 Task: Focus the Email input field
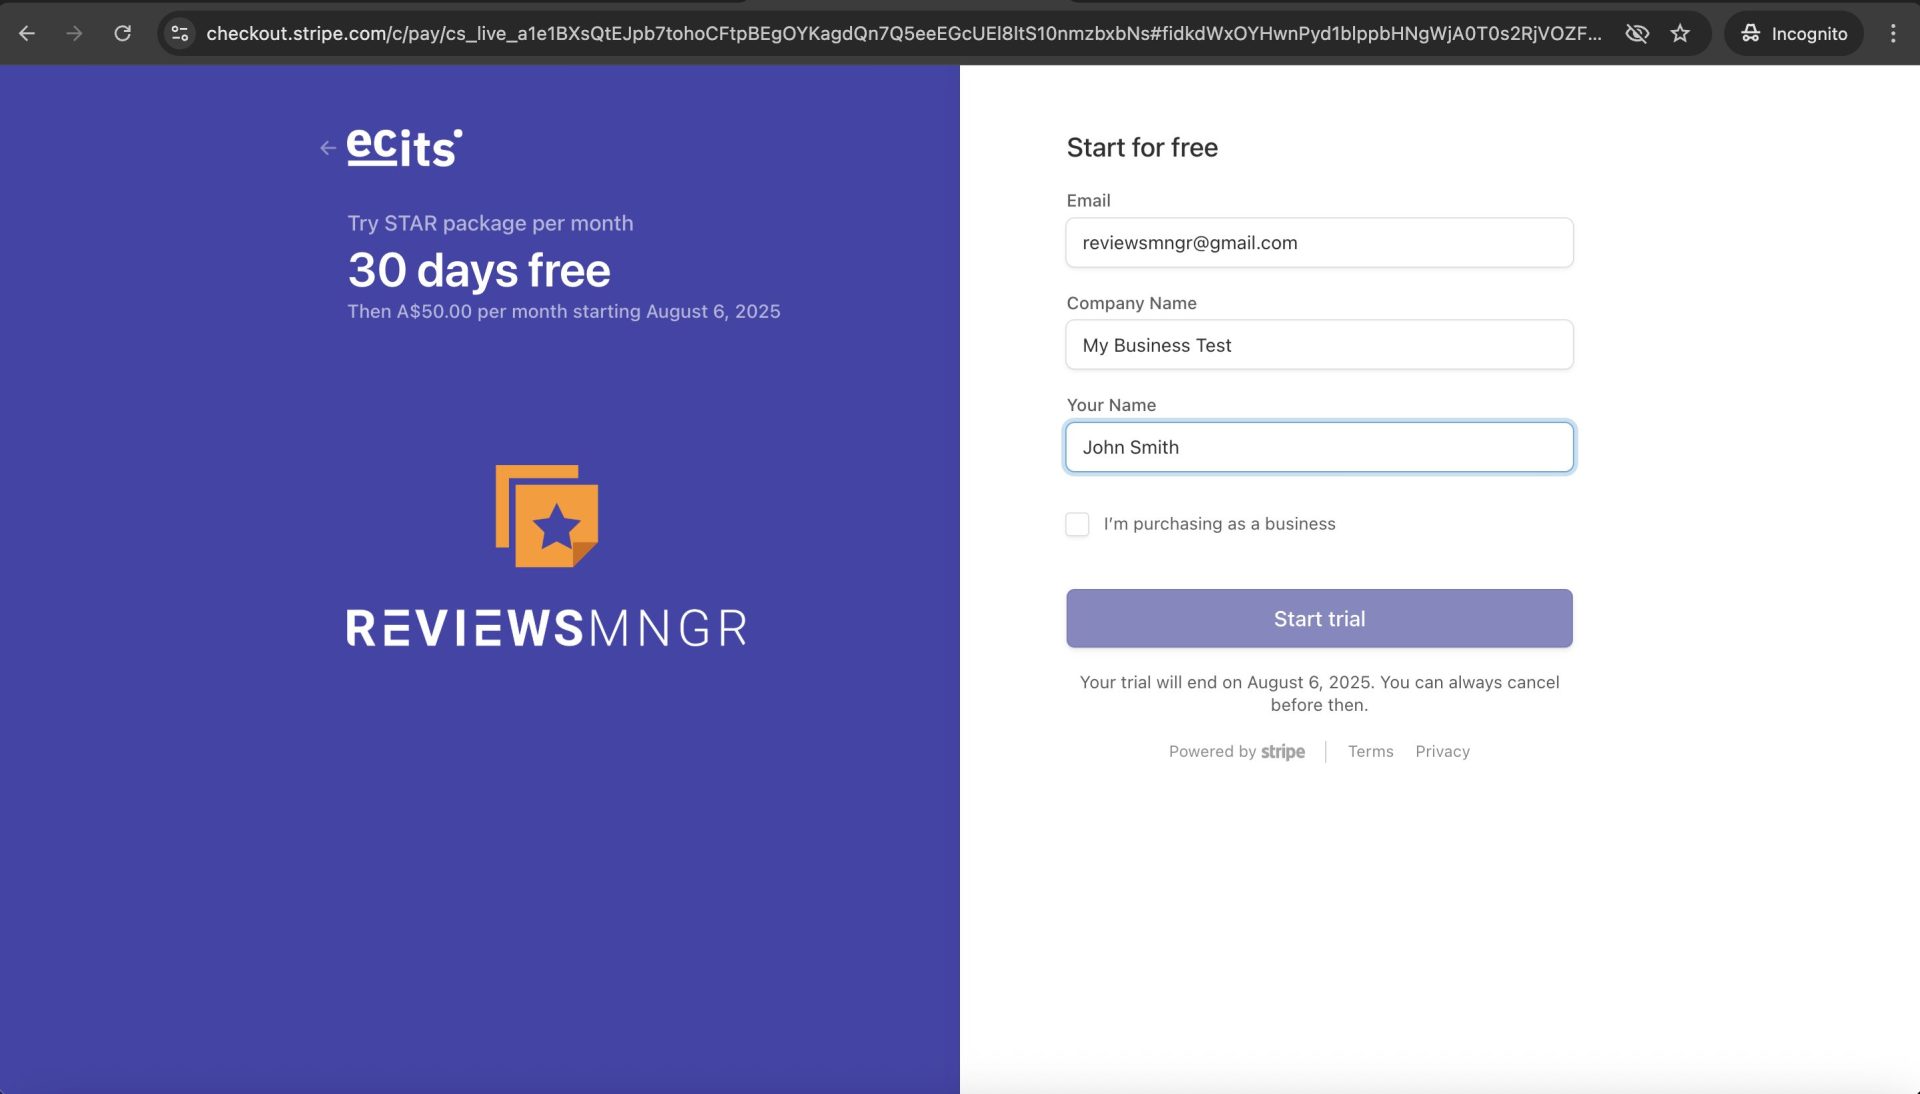pyautogui.click(x=1319, y=243)
